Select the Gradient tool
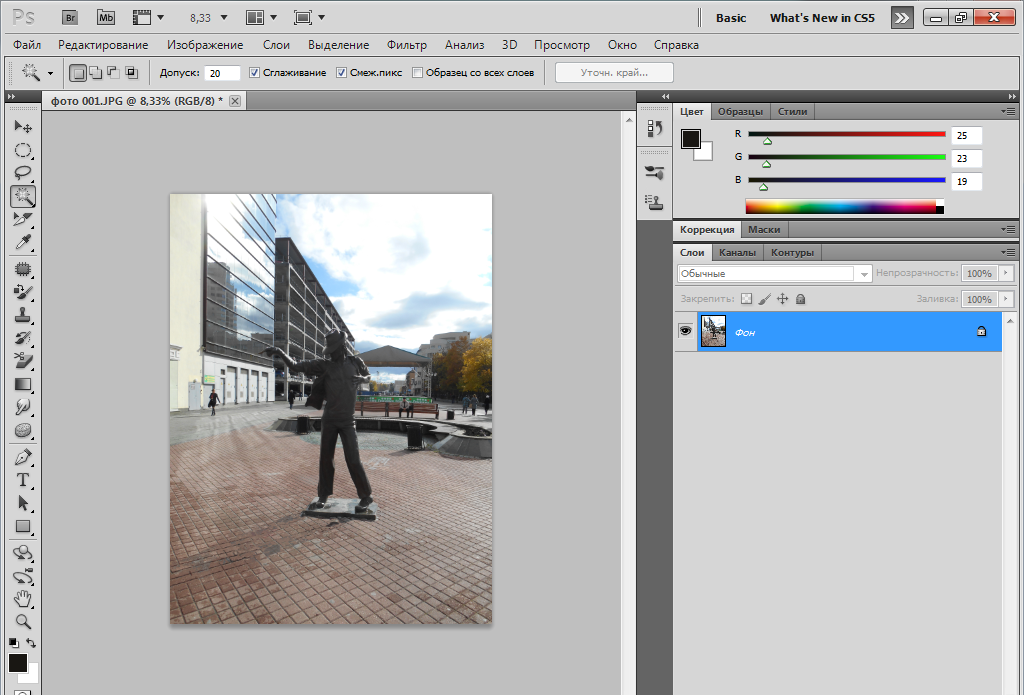The height and width of the screenshot is (695, 1024). [x=23, y=385]
